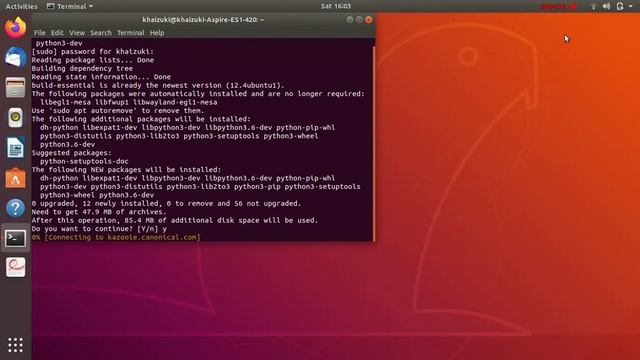
Task: Click Activities in the top bar
Action: (x=21, y=6)
